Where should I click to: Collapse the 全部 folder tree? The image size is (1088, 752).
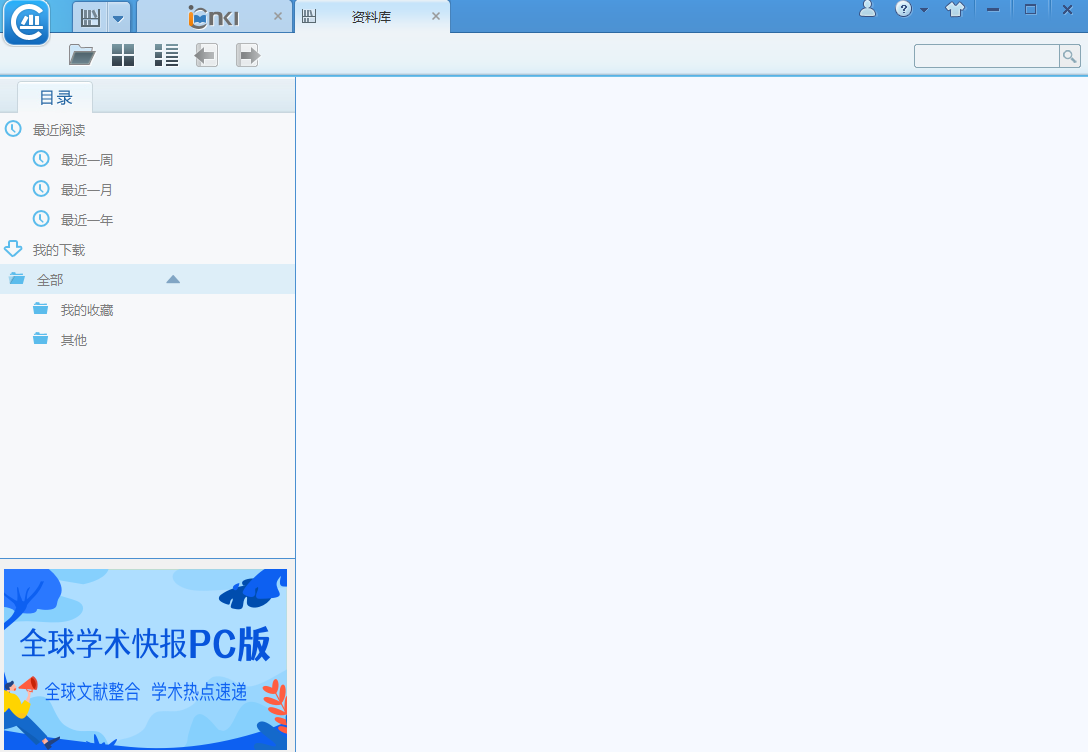click(x=173, y=280)
